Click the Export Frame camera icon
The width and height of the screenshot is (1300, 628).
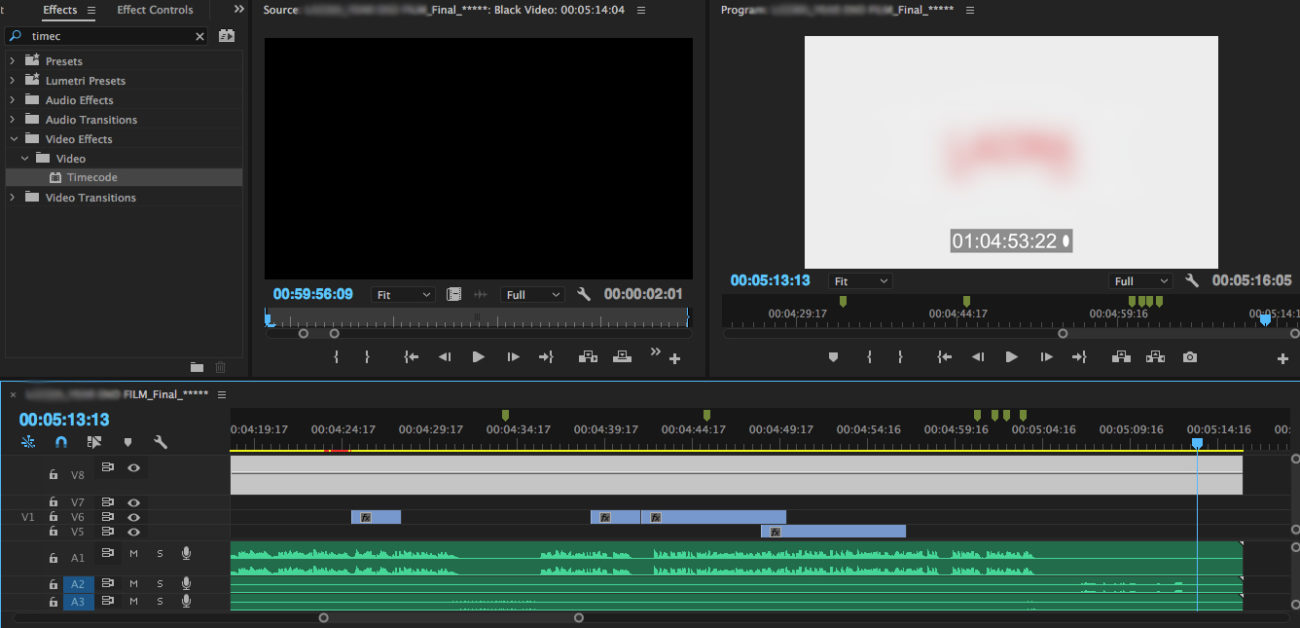click(x=1189, y=357)
